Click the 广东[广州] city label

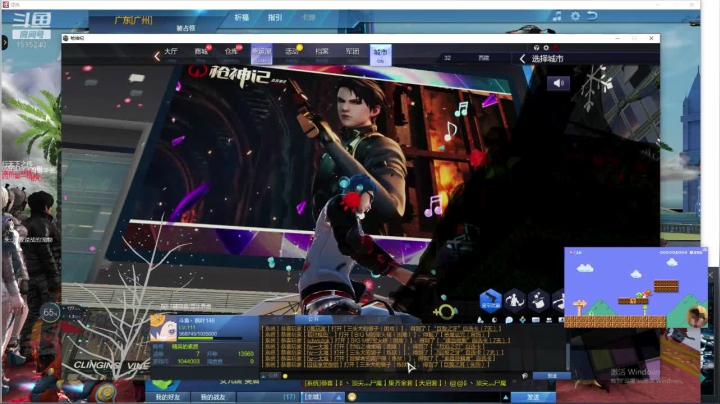(x=133, y=21)
